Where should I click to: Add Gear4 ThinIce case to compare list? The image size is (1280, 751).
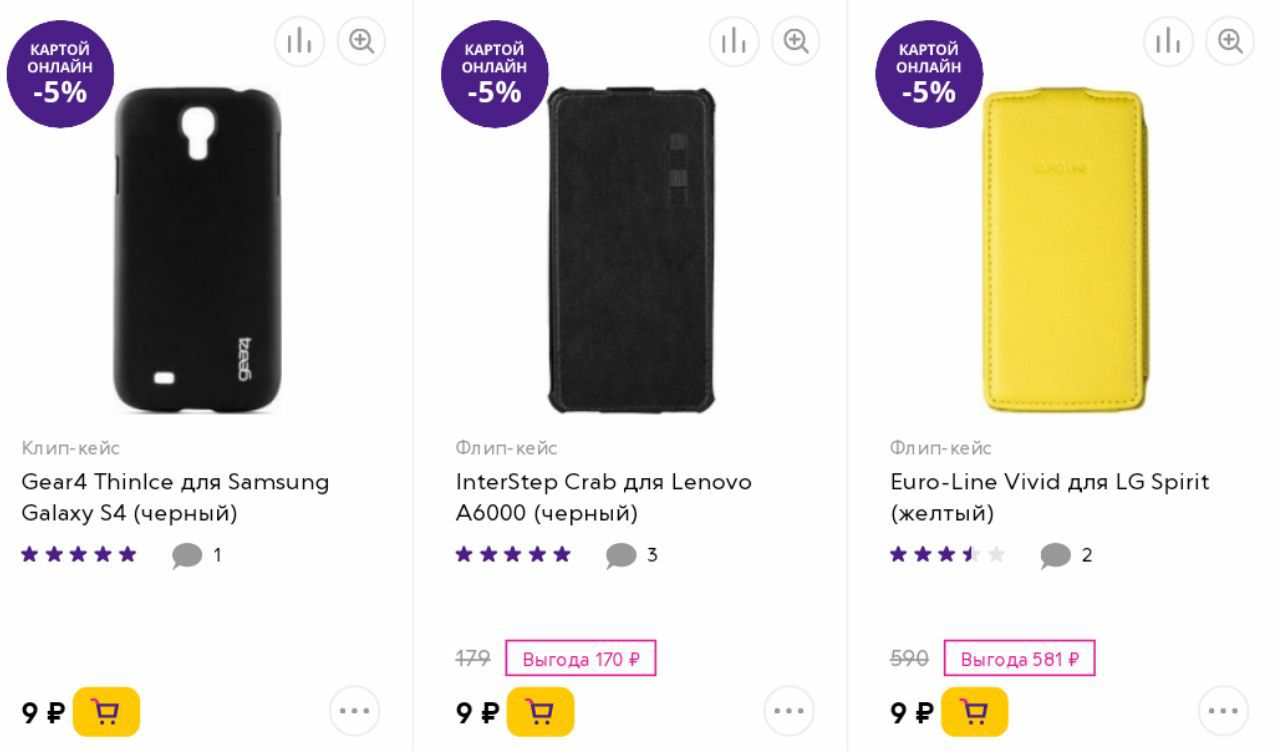299,41
